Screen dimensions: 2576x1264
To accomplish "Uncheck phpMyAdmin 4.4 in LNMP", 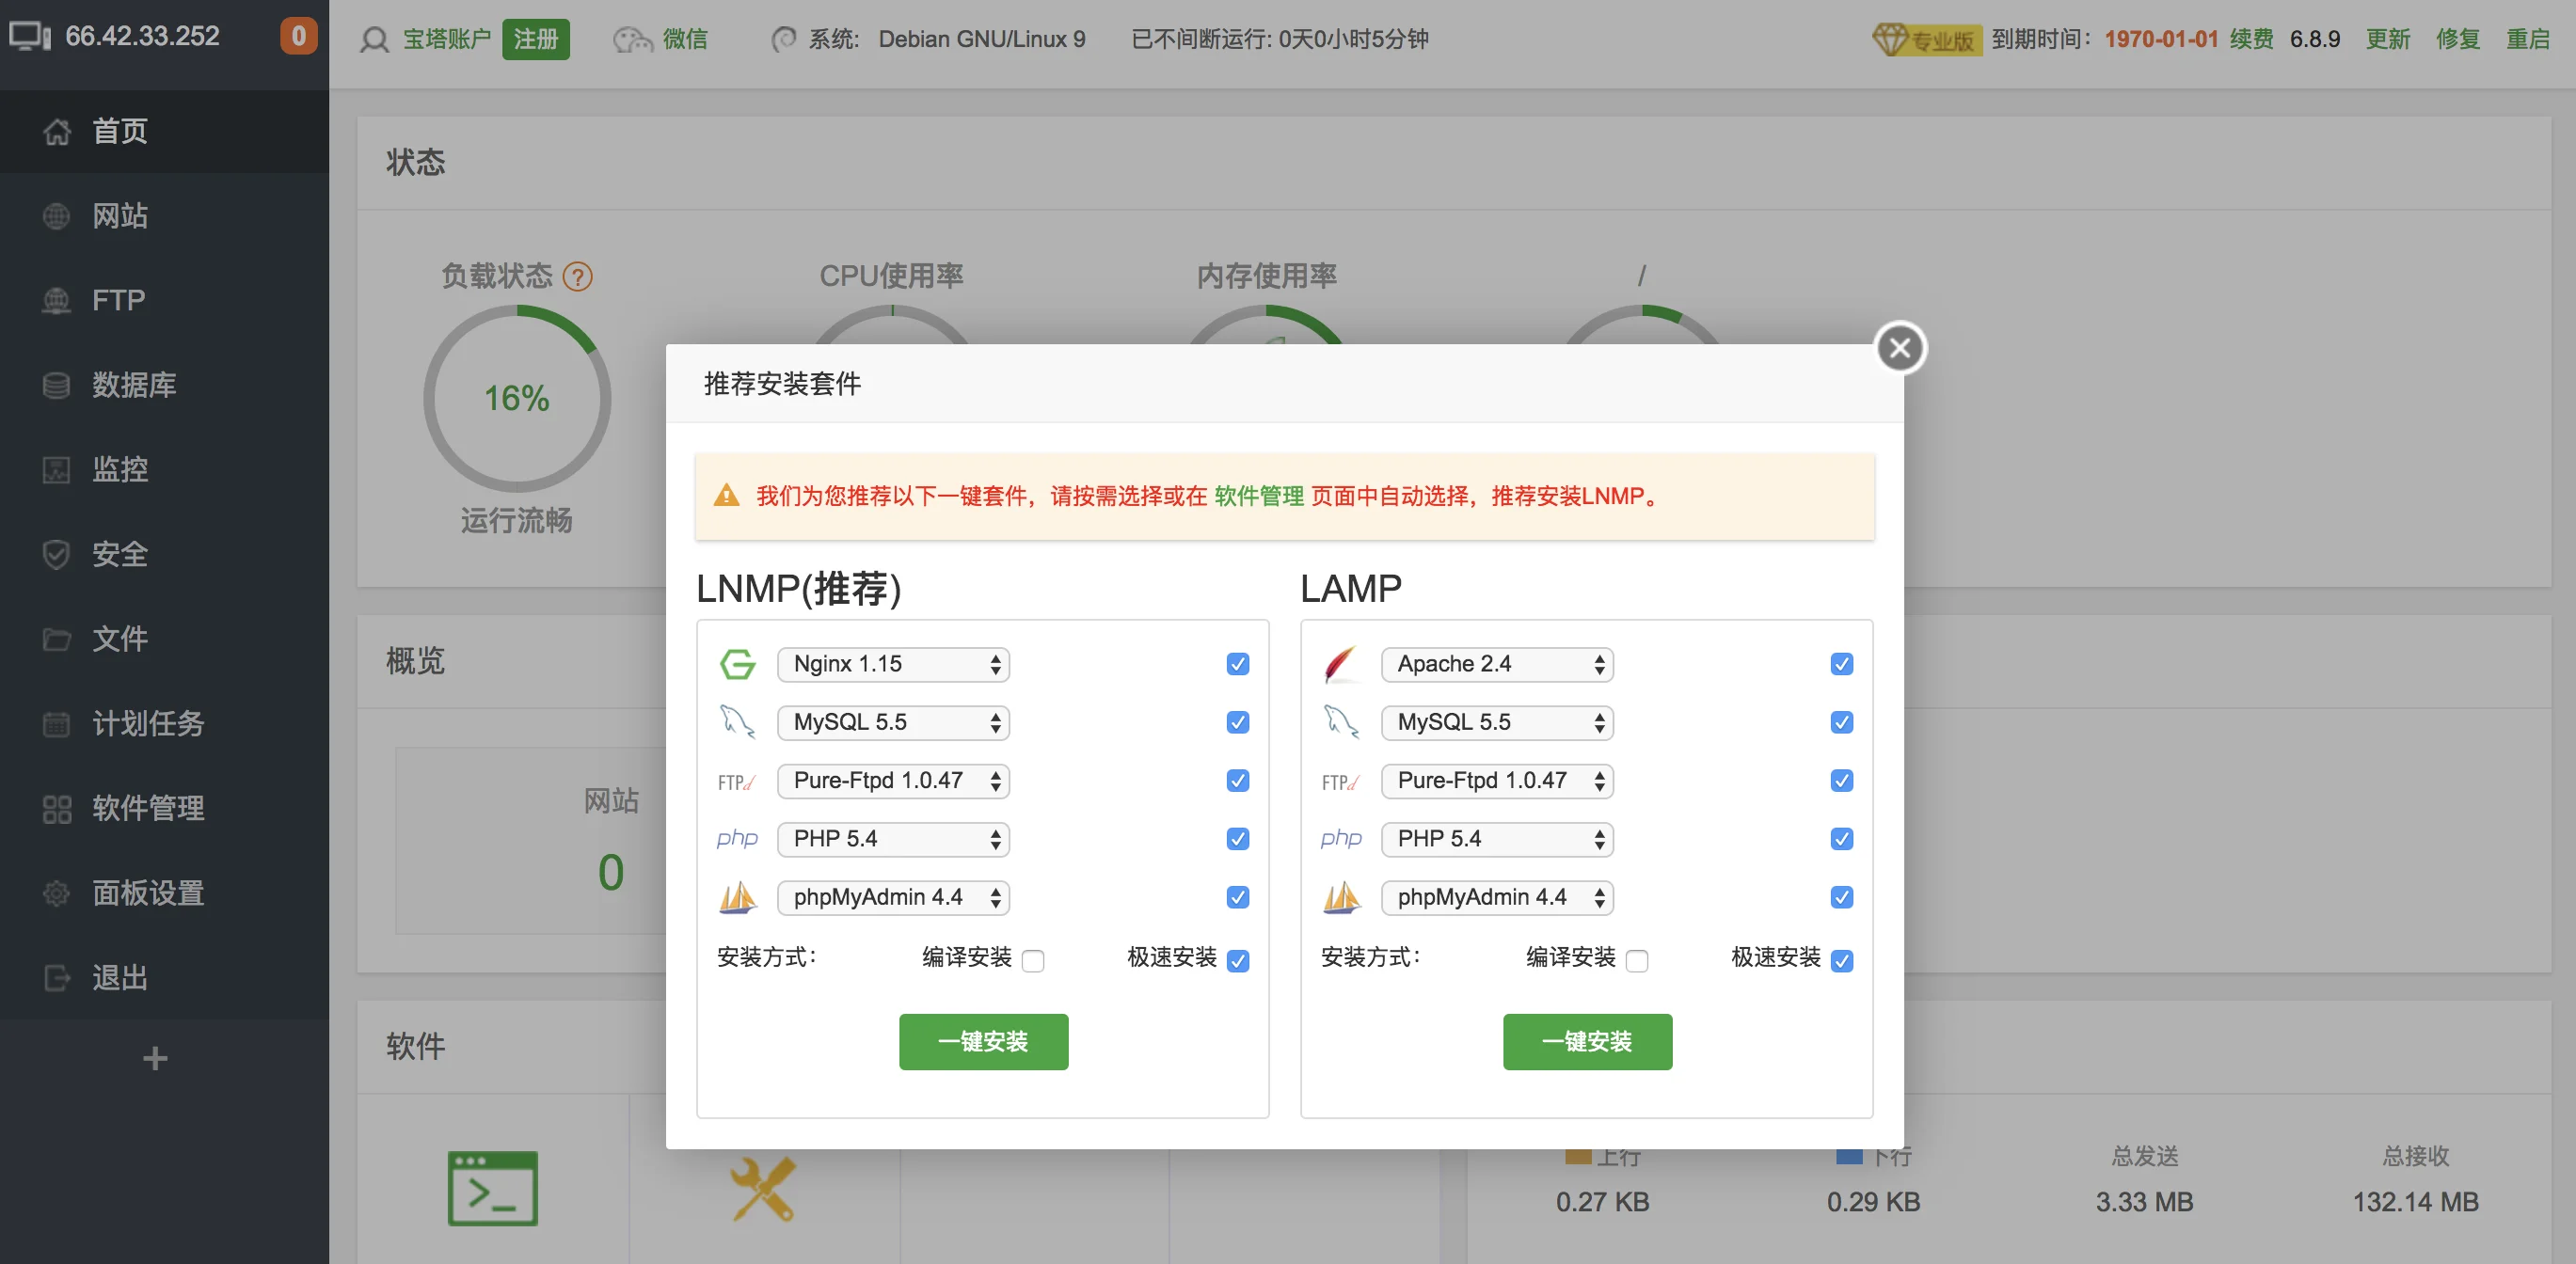I will click(x=1237, y=897).
